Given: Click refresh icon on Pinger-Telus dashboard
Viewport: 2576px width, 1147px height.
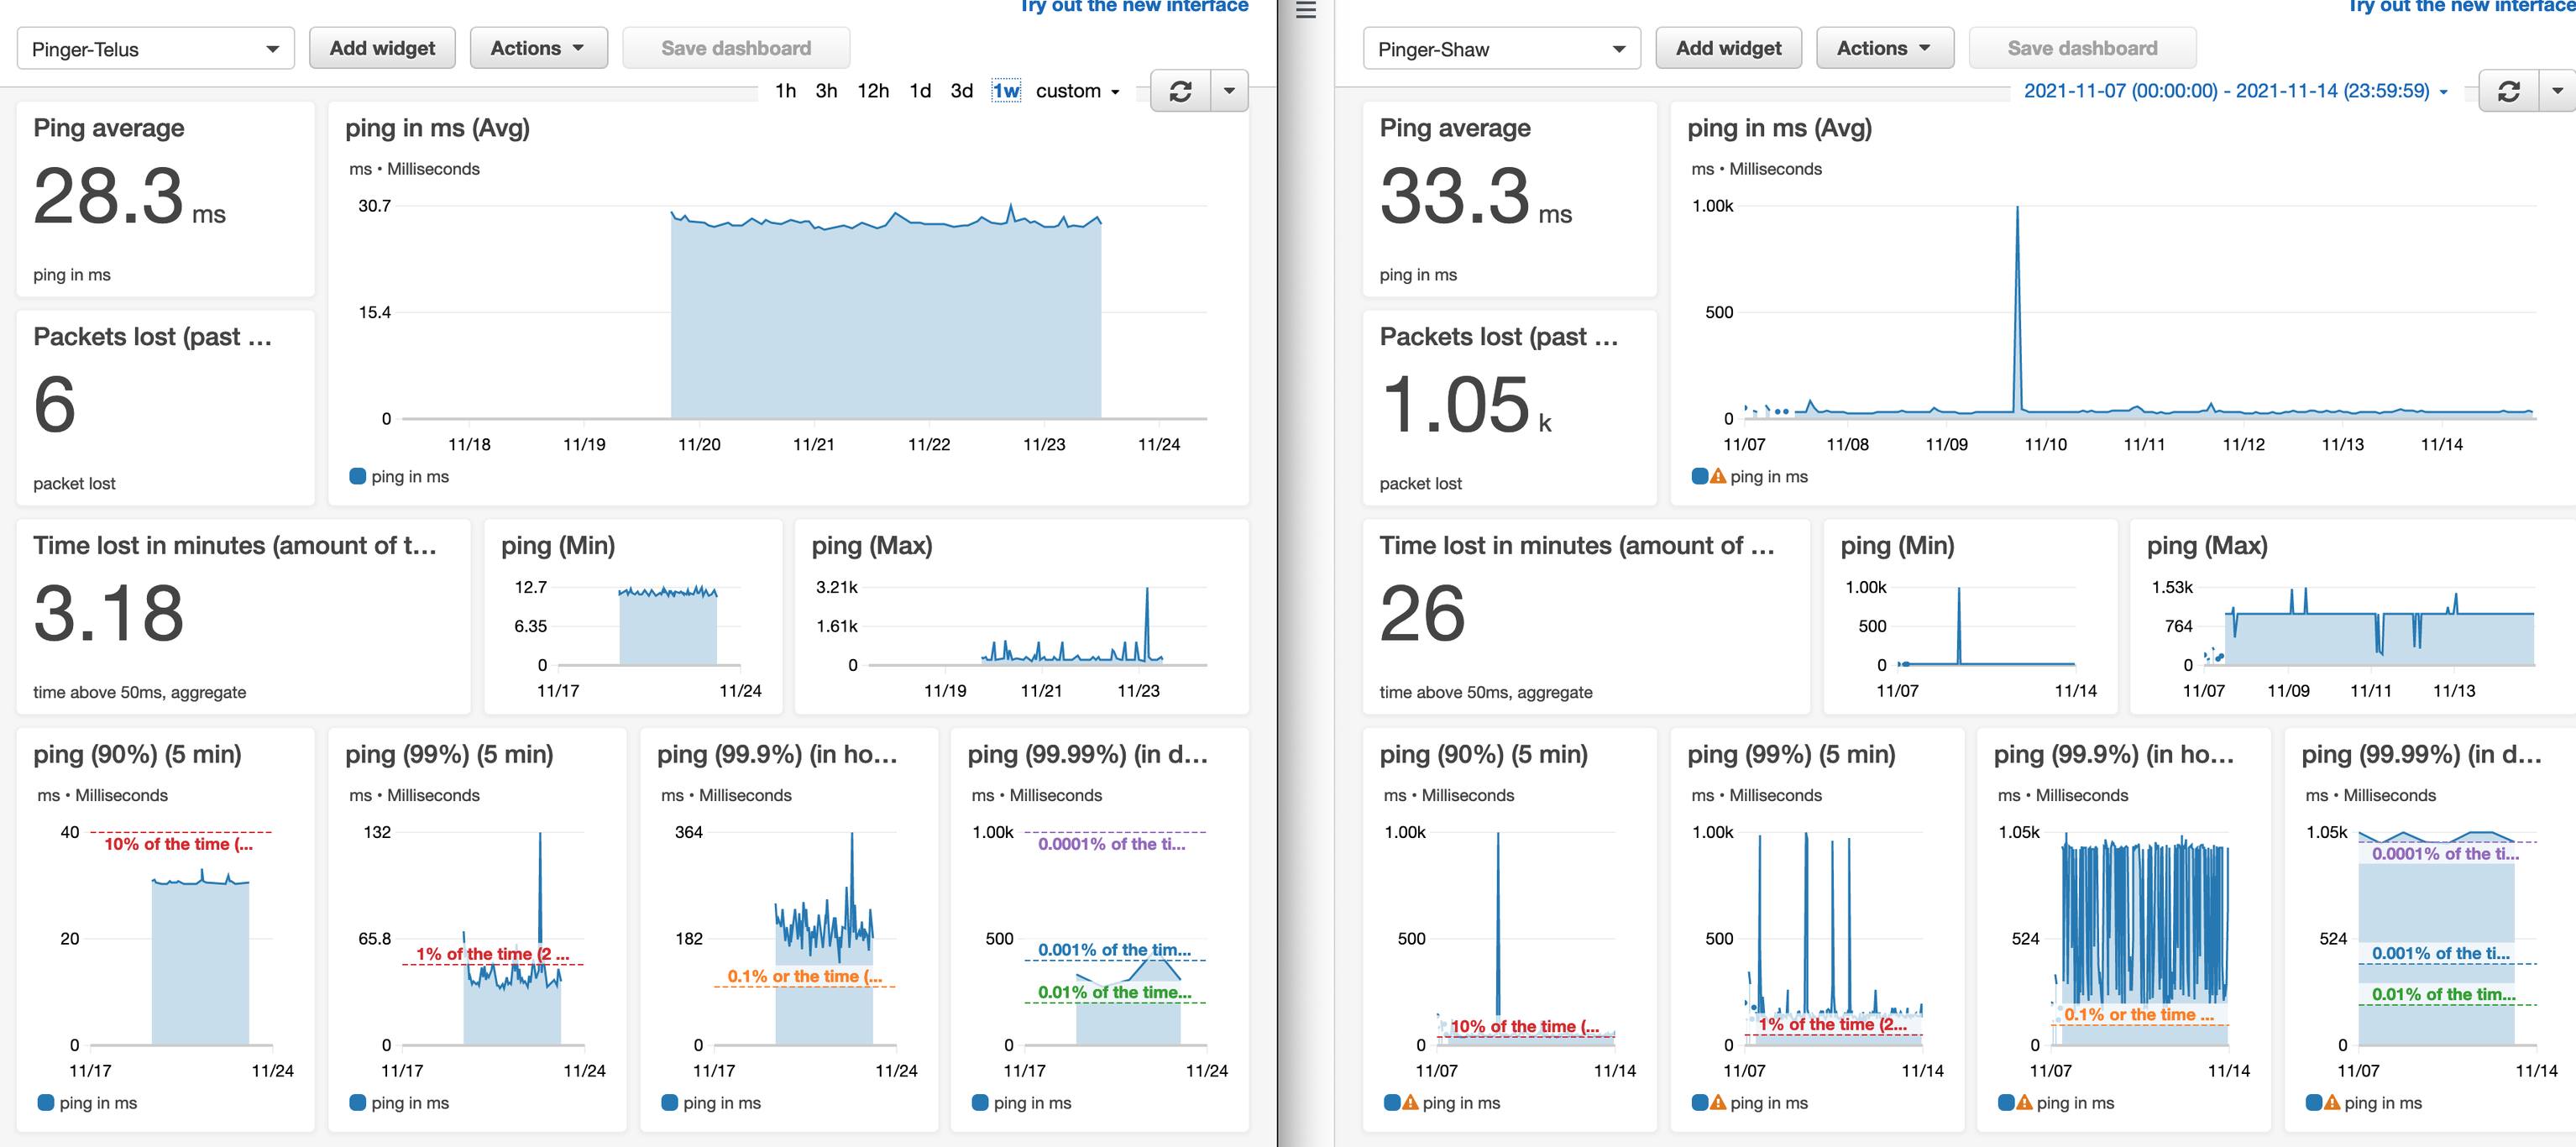Looking at the screenshot, I should click(x=1180, y=91).
